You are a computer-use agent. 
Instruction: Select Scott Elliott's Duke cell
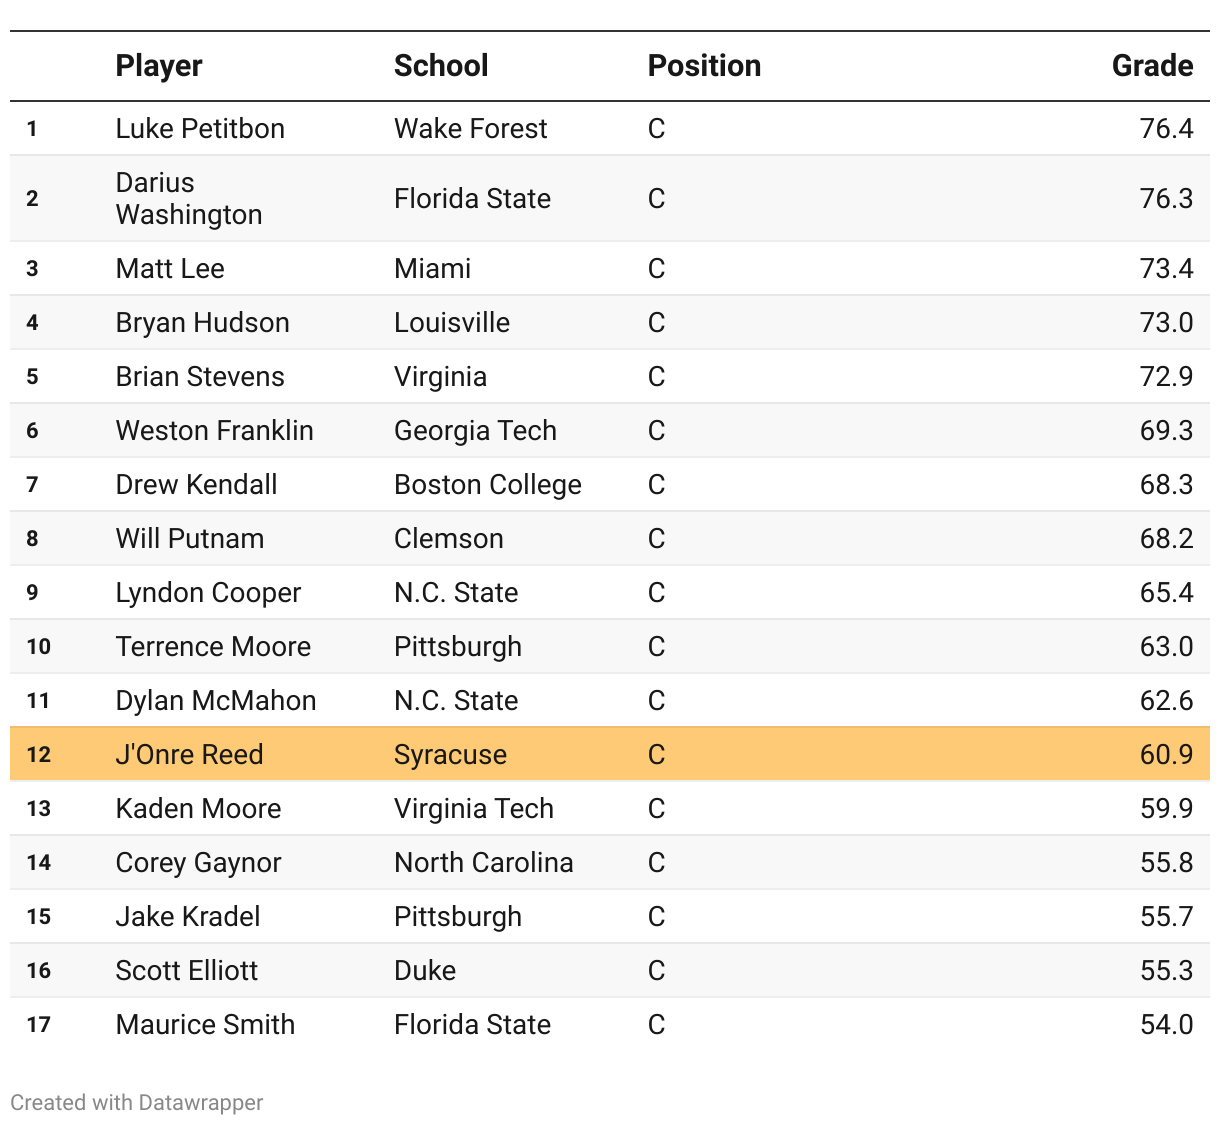[425, 970]
